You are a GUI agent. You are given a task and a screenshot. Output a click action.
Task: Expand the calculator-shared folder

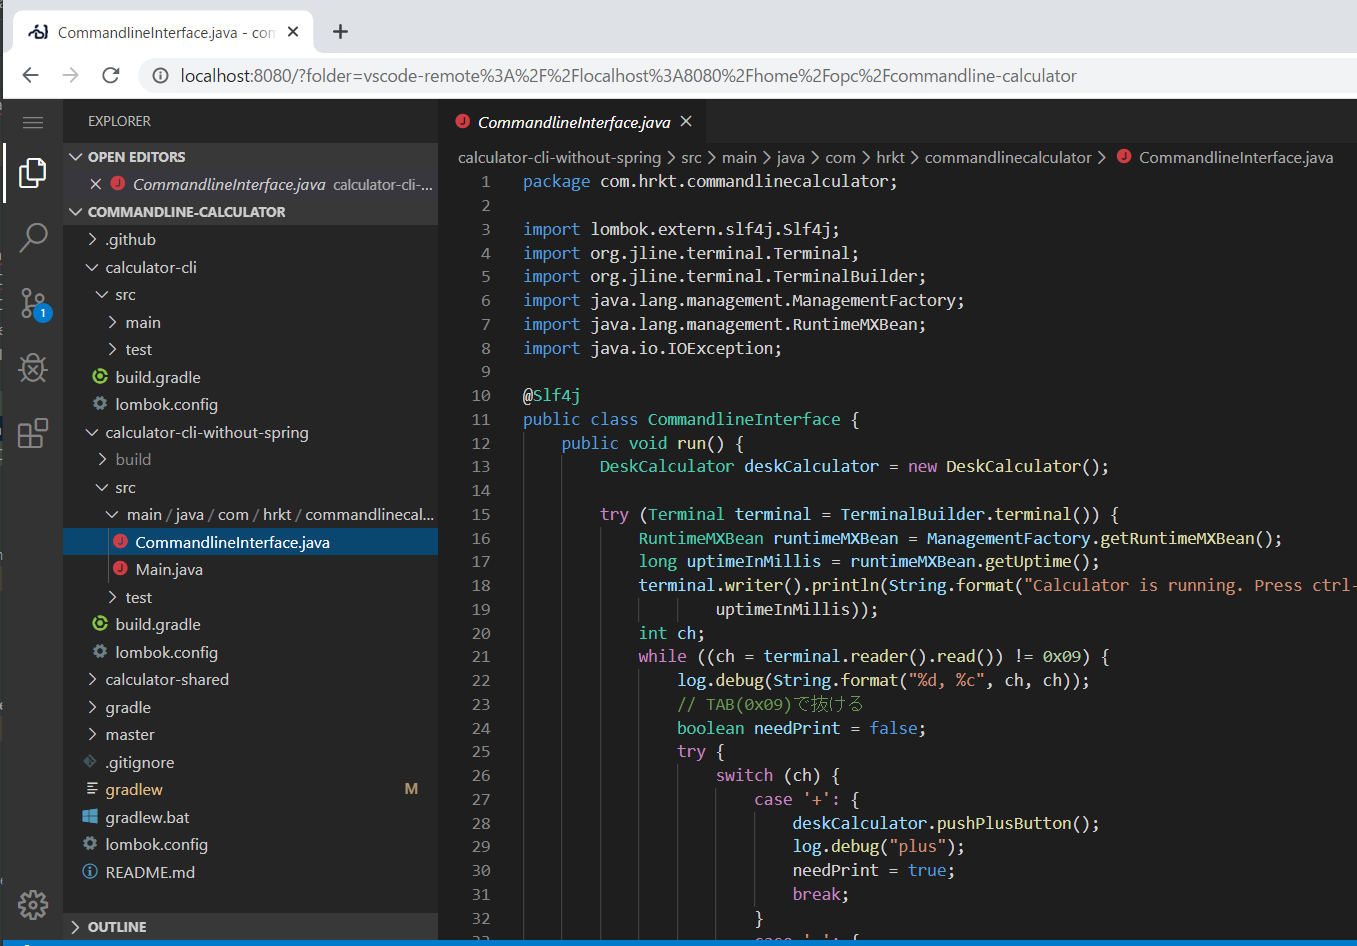167,679
